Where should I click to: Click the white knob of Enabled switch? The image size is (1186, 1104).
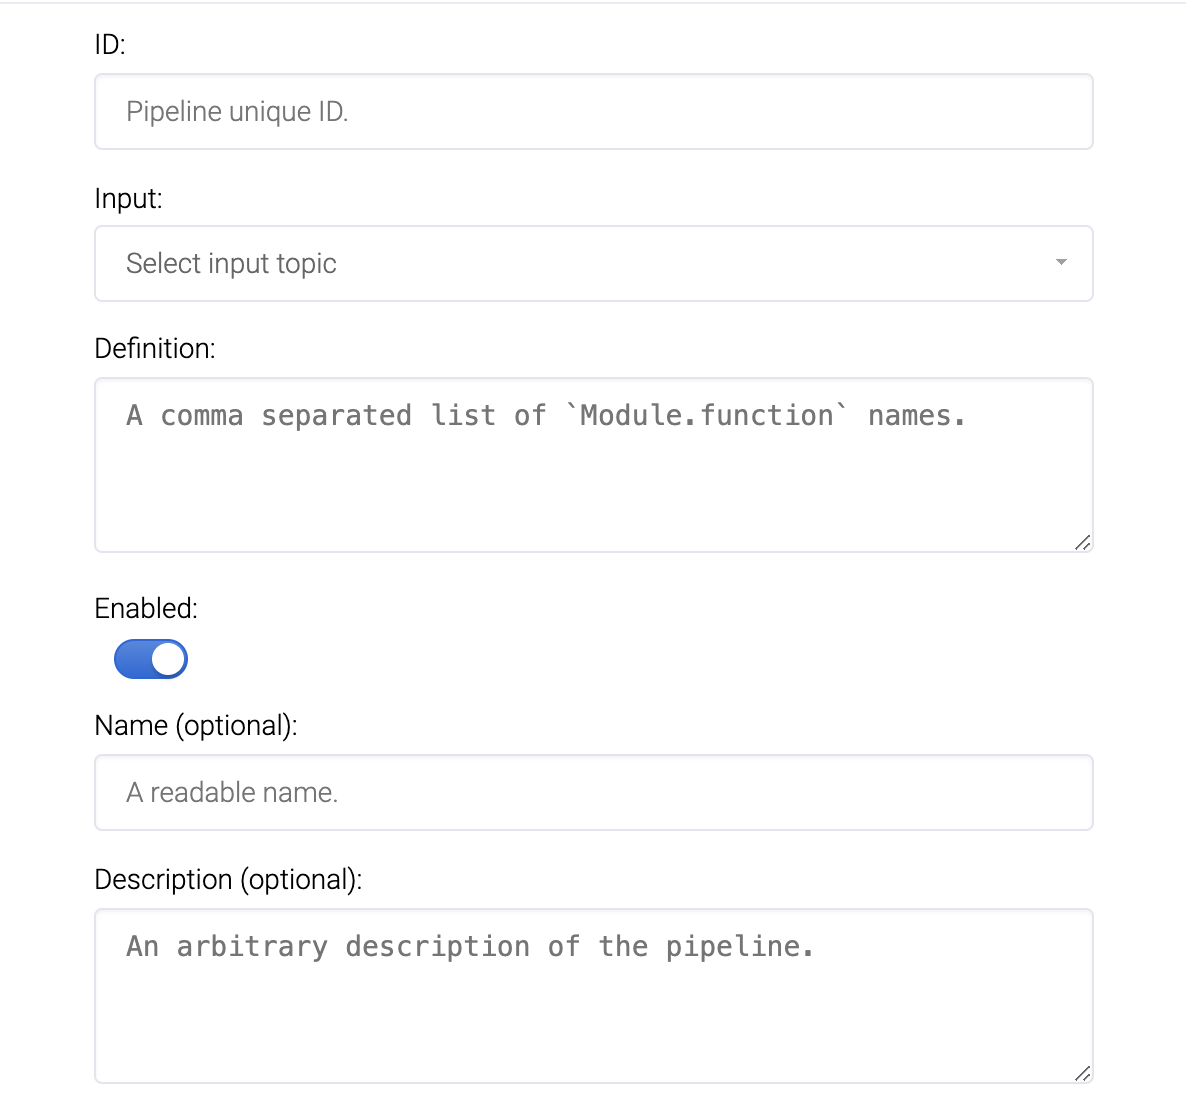click(x=169, y=659)
